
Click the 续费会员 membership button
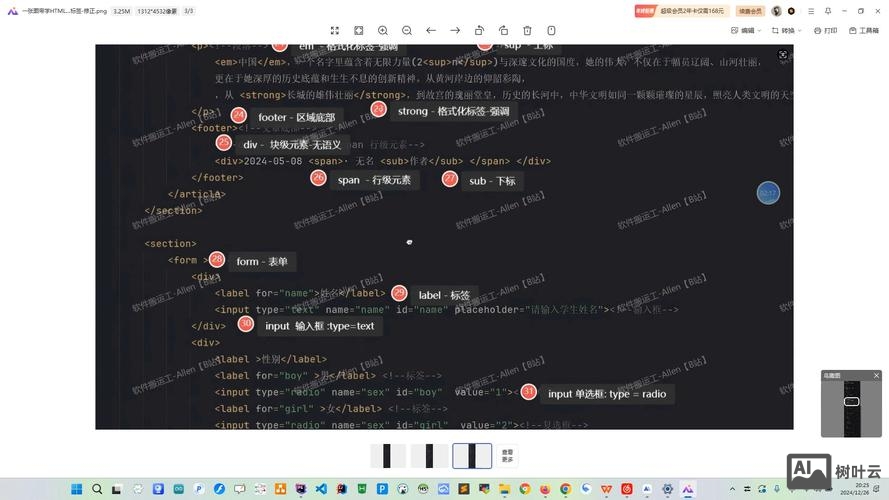(751, 11)
